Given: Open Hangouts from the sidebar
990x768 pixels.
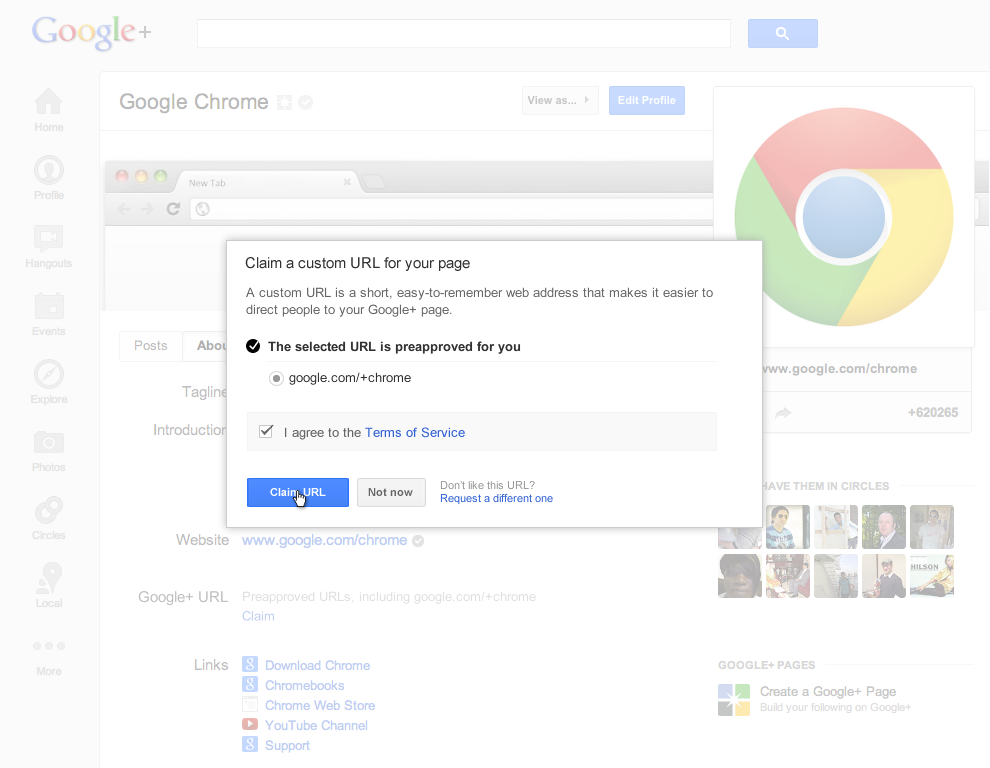Looking at the screenshot, I should [x=49, y=246].
